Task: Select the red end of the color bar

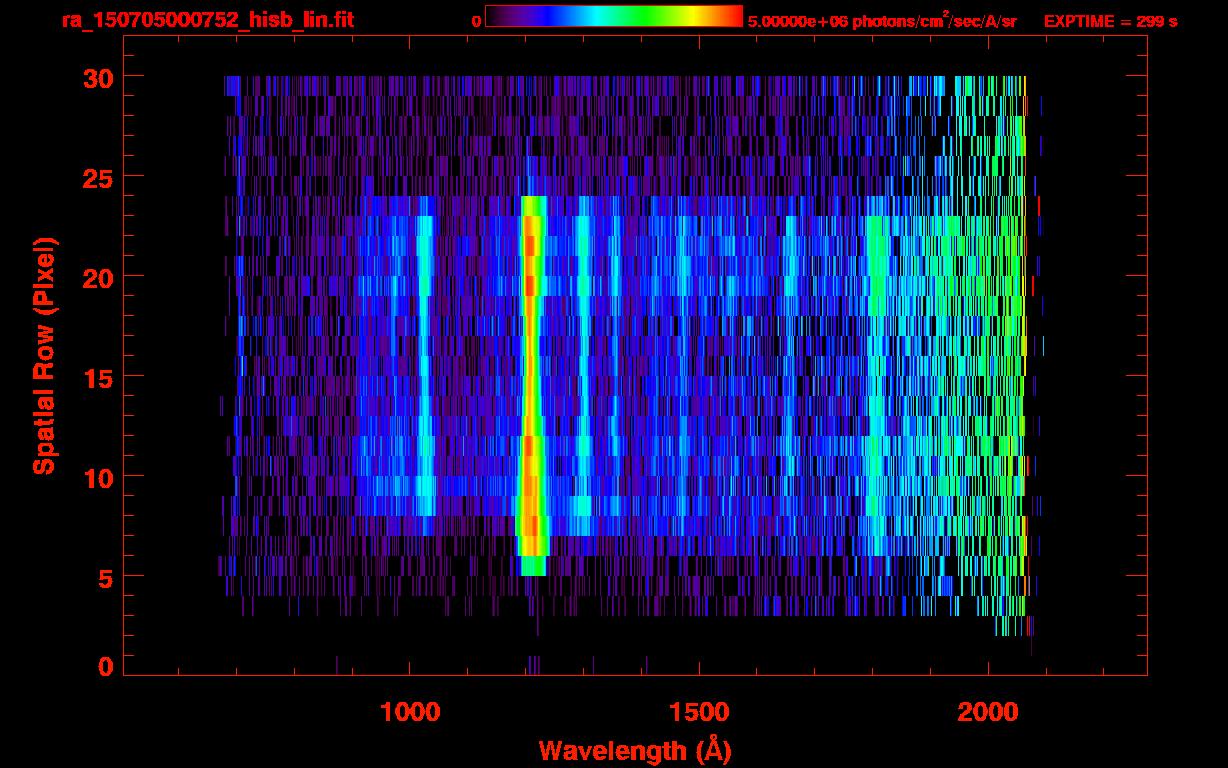Action: (x=732, y=16)
